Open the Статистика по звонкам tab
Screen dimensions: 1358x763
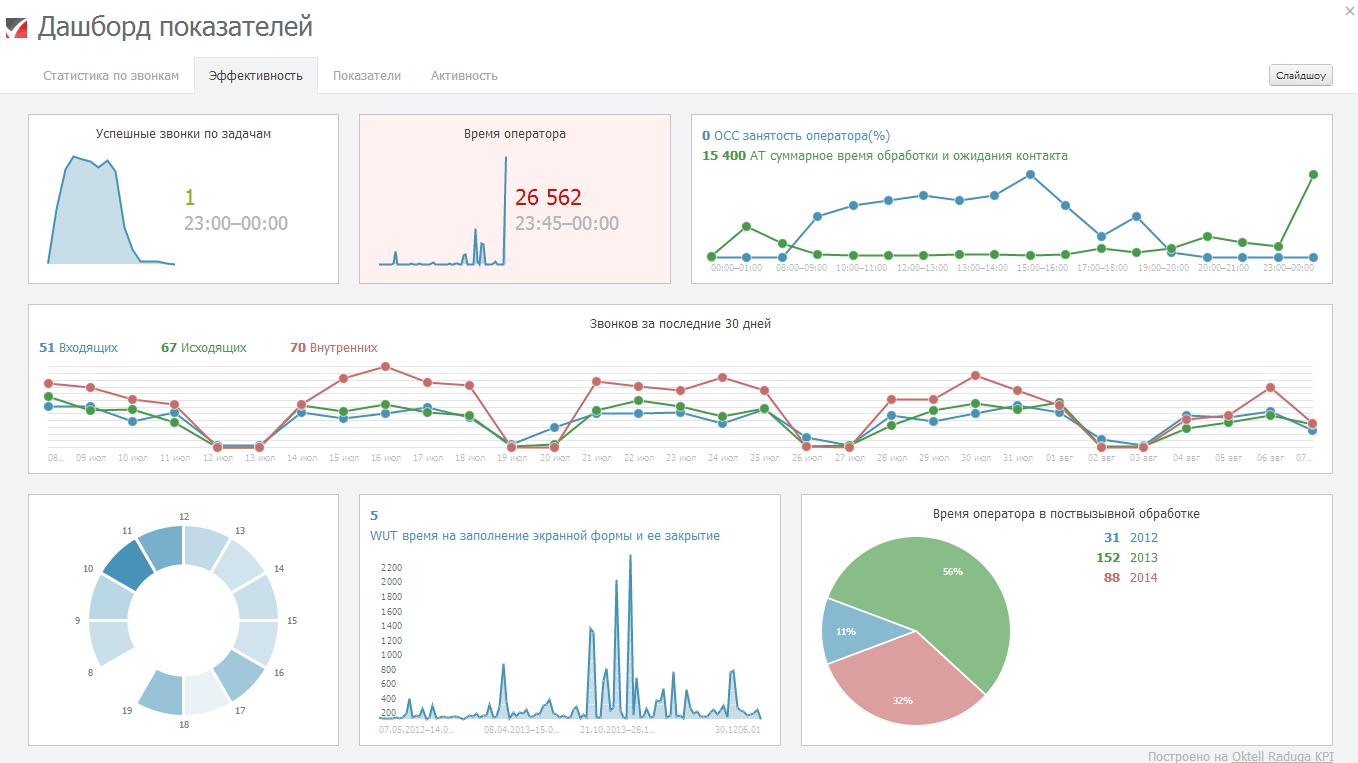click(x=111, y=76)
